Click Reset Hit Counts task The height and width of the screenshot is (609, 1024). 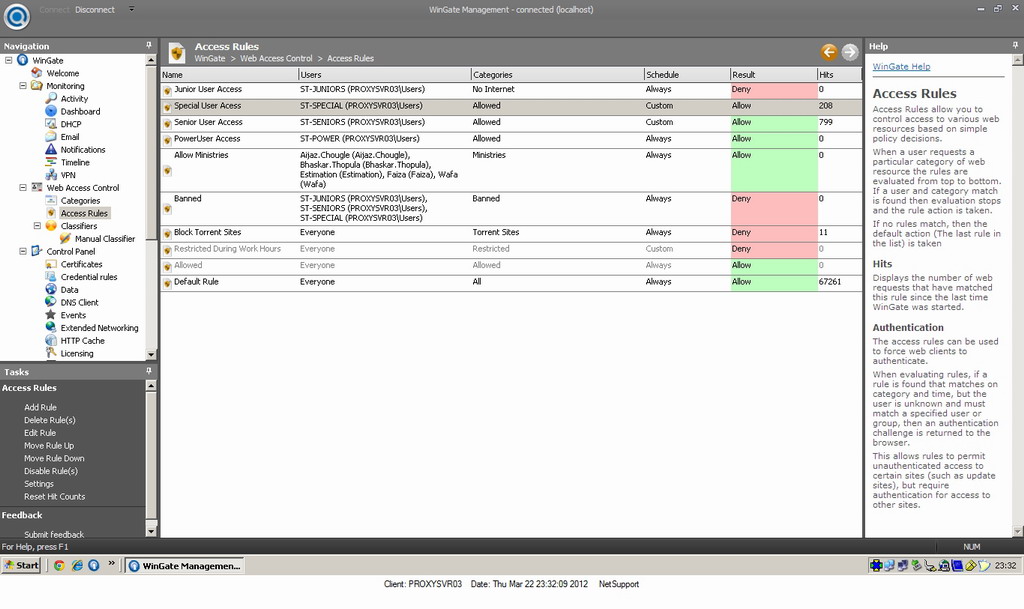click(x=55, y=496)
